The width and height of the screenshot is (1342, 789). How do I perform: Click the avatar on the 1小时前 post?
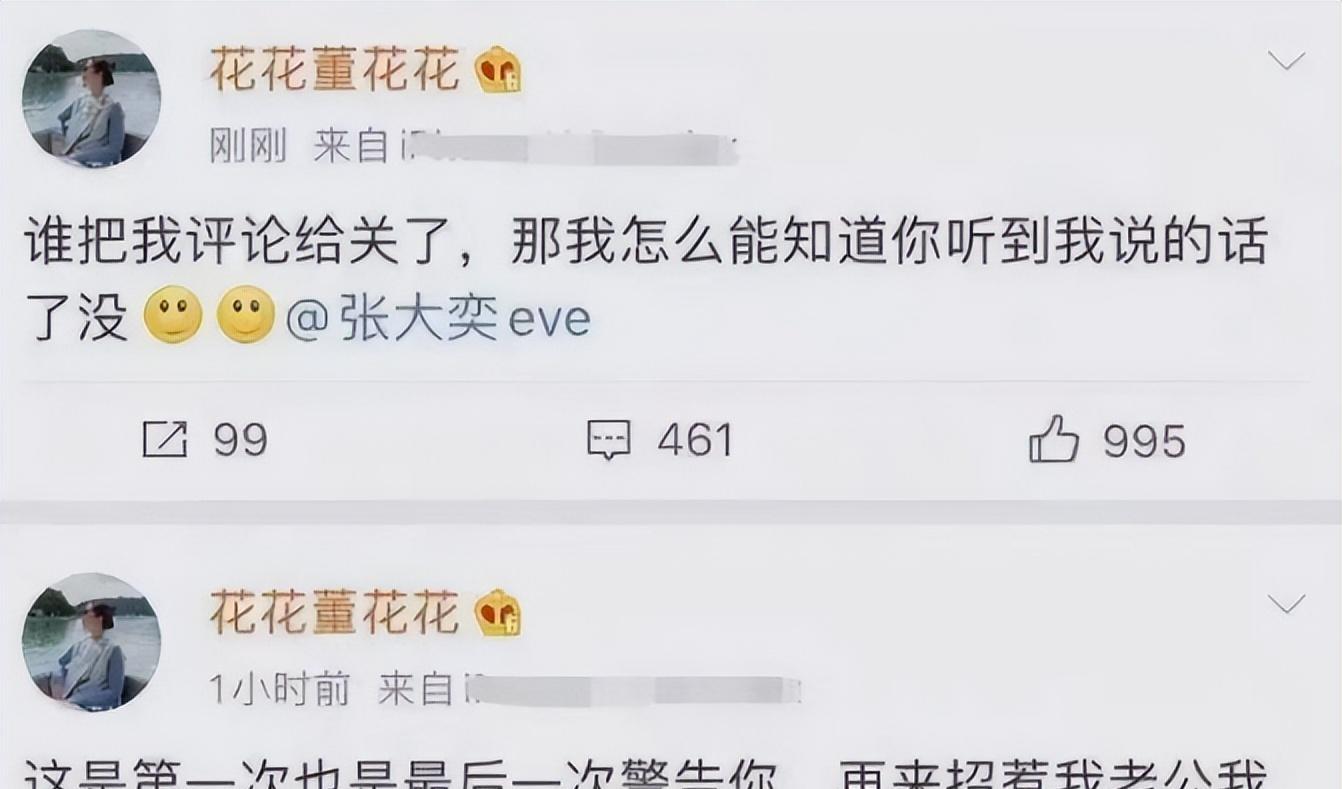(x=92, y=641)
